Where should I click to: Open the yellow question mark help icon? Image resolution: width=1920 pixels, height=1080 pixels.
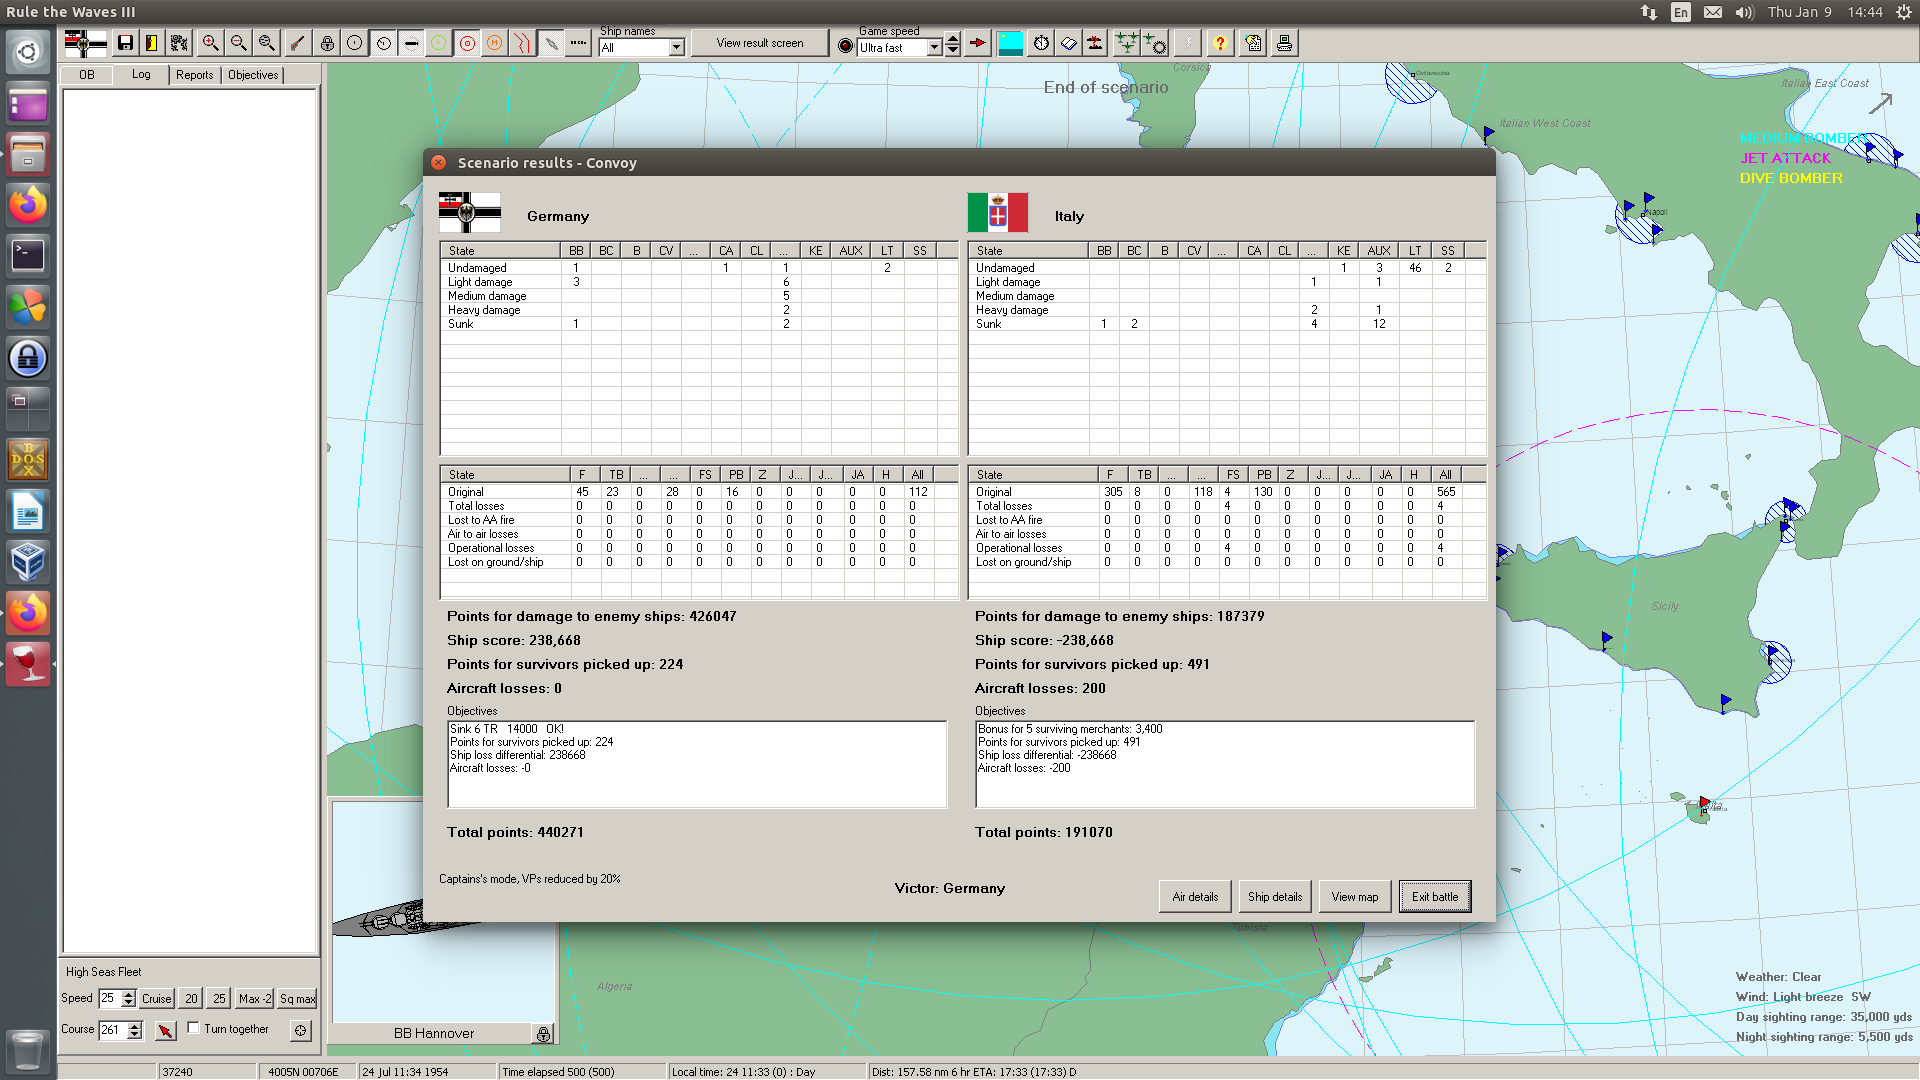point(1219,43)
